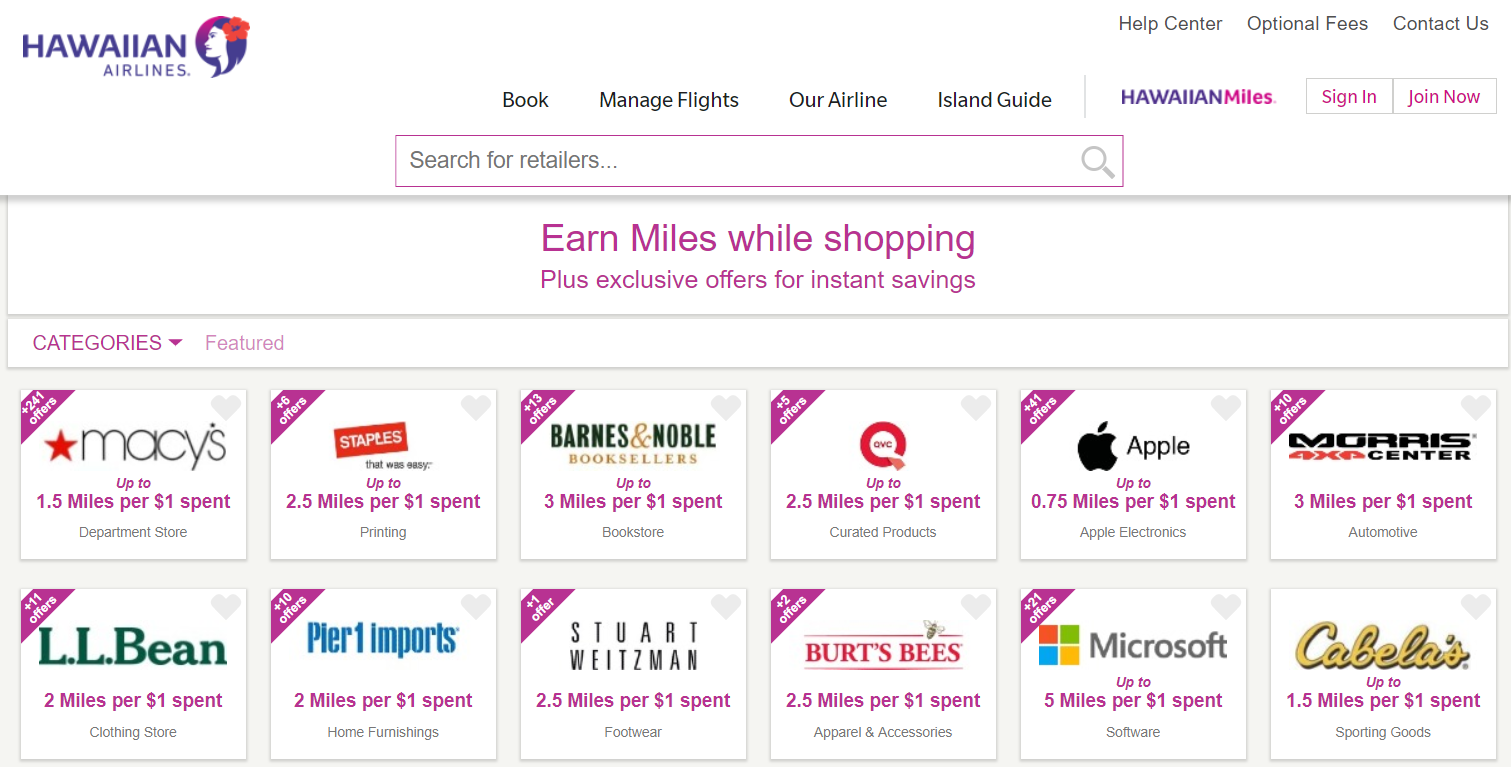Click the Sporting Goods category label

[x=1383, y=732]
